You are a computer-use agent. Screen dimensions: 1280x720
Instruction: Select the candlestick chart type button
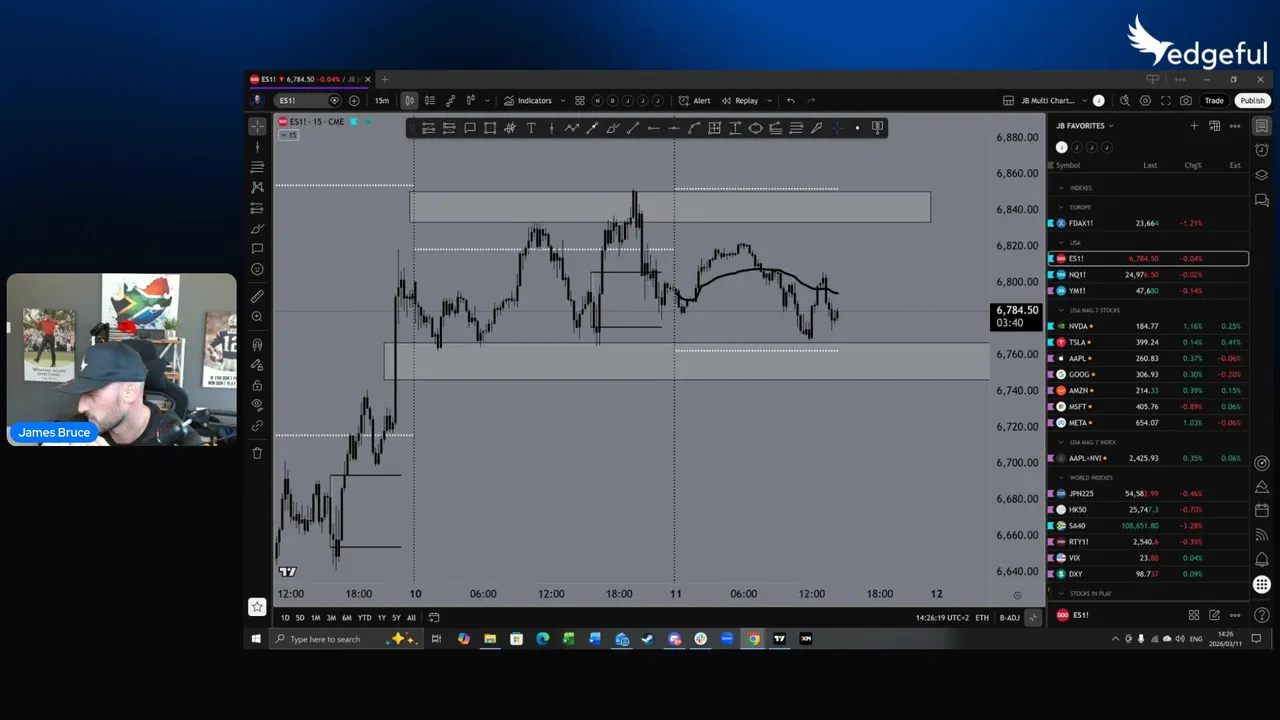coord(409,100)
